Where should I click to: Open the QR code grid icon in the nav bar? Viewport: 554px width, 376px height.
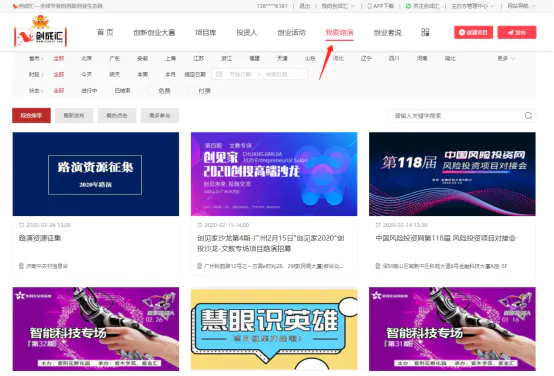pyautogui.click(x=425, y=33)
